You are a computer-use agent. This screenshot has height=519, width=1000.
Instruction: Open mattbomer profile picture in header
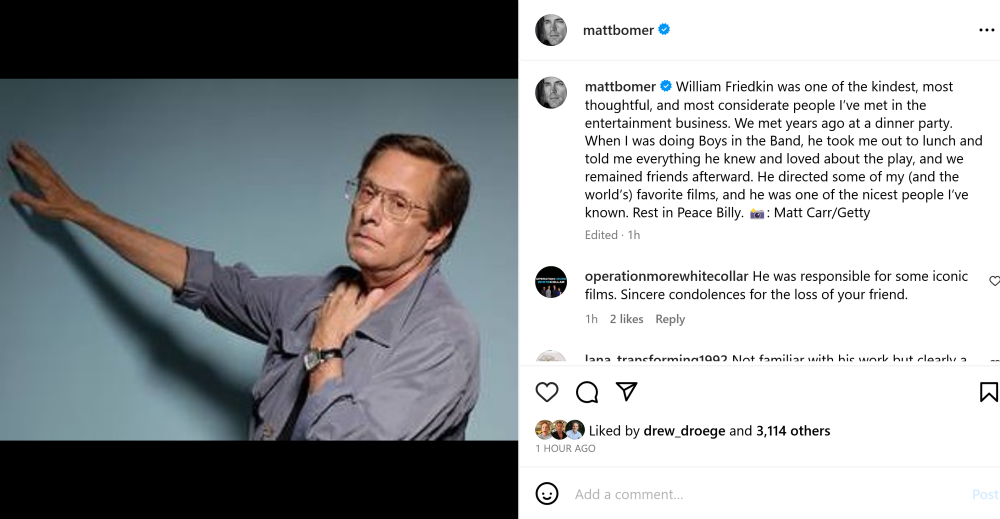551,30
